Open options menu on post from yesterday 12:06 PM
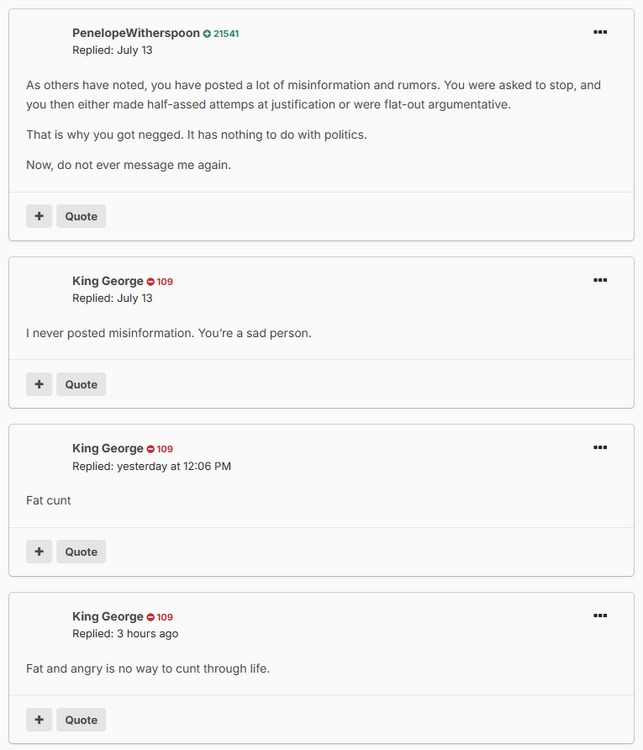The width and height of the screenshot is (643, 750). point(600,448)
